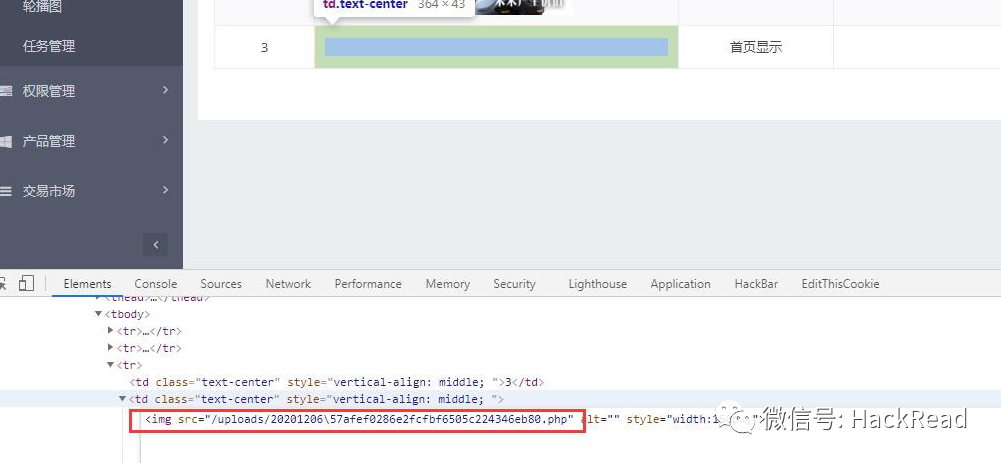This screenshot has width=1001, height=463.
Task: Switch to the Console tab
Action: coord(155,284)
